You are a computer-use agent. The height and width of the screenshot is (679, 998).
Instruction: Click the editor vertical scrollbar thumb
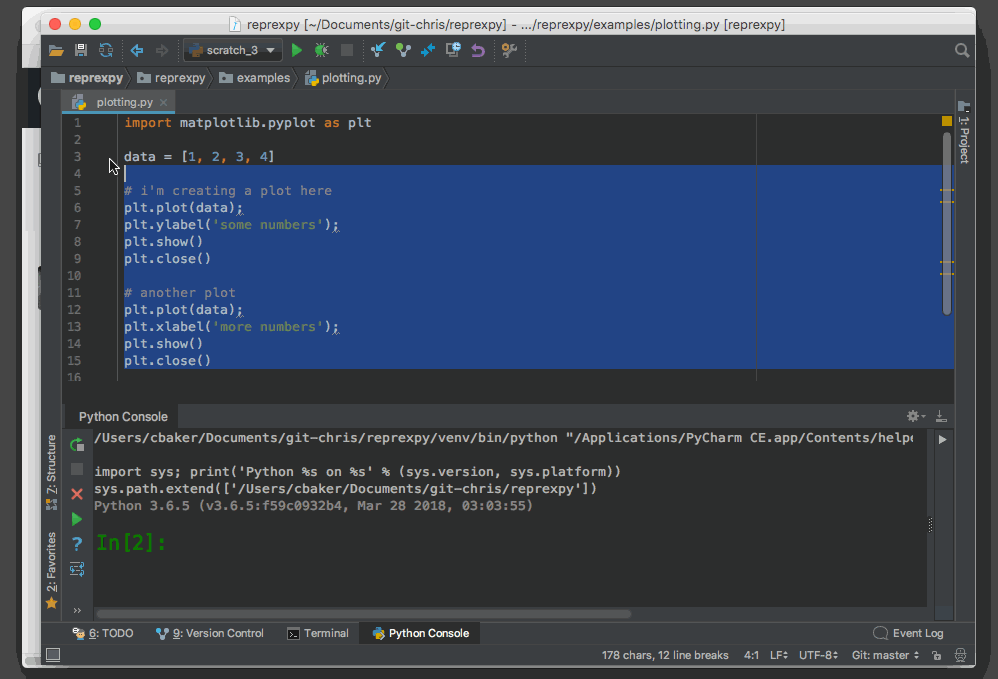(x=946, y=223)
